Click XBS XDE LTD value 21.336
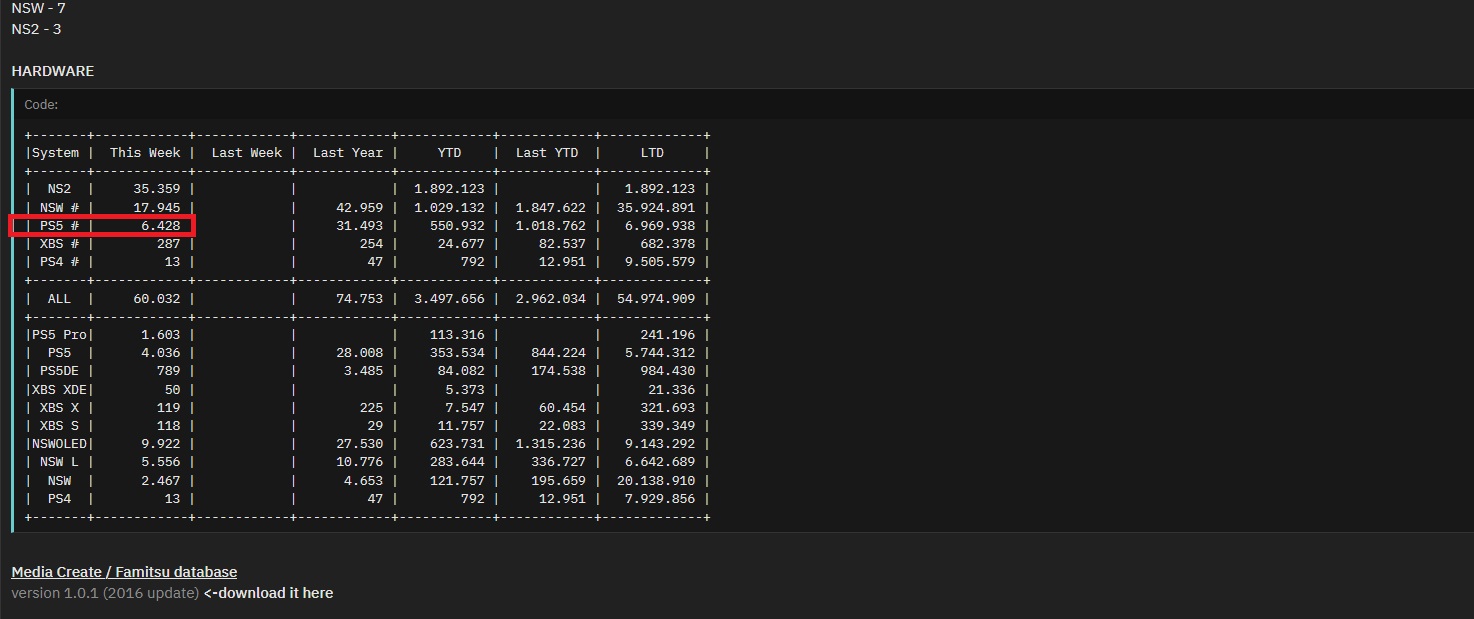1474x619 pixels. [x=671, y=390]
